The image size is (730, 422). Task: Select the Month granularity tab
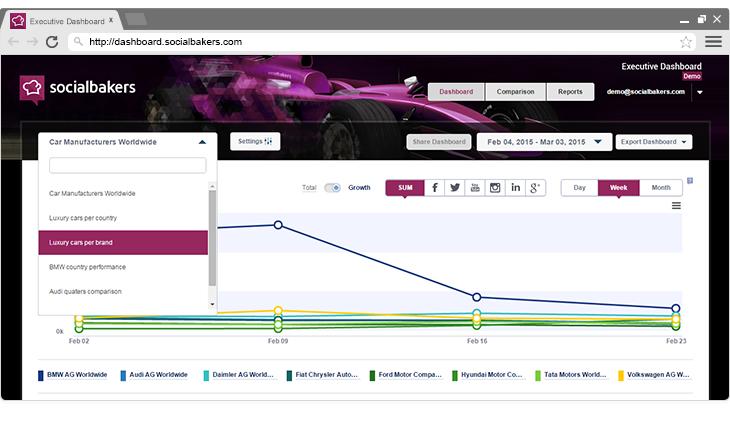tap(661, 188)
